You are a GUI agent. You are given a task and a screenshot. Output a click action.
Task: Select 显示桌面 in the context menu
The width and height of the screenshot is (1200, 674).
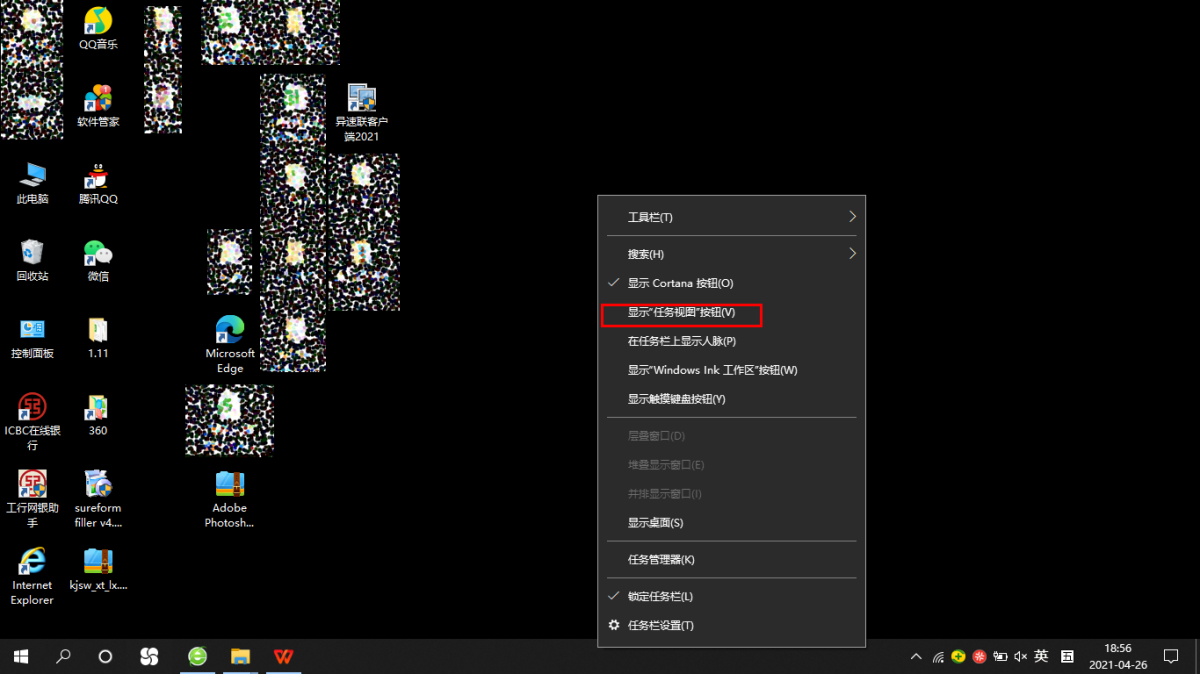click(x=655, y=523)
